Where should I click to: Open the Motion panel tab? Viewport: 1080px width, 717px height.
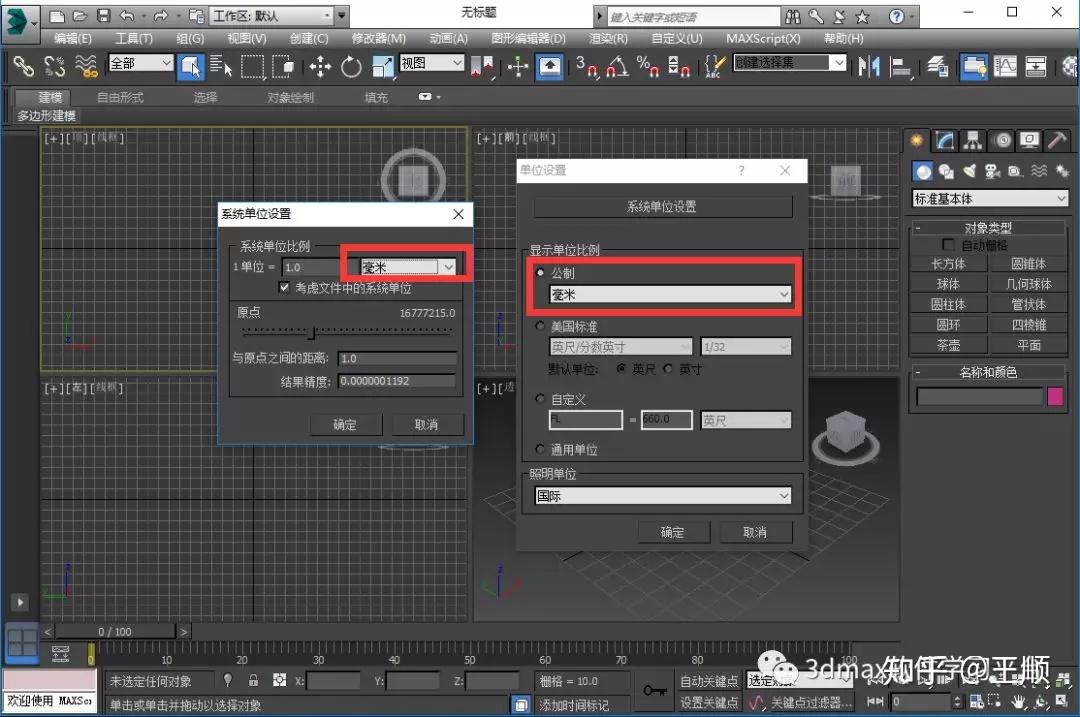1002,141
